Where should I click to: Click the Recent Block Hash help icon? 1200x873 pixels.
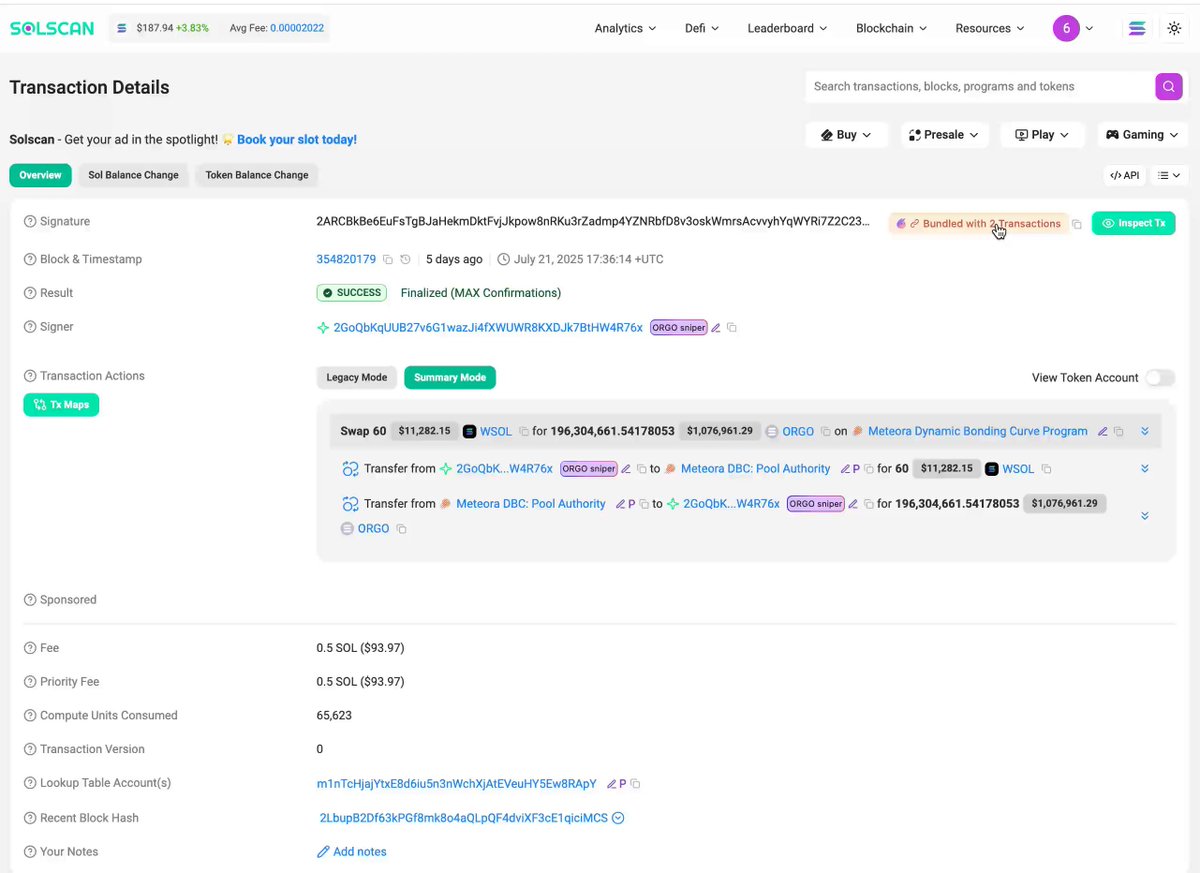pyautogui.click(x=30, y=818)
